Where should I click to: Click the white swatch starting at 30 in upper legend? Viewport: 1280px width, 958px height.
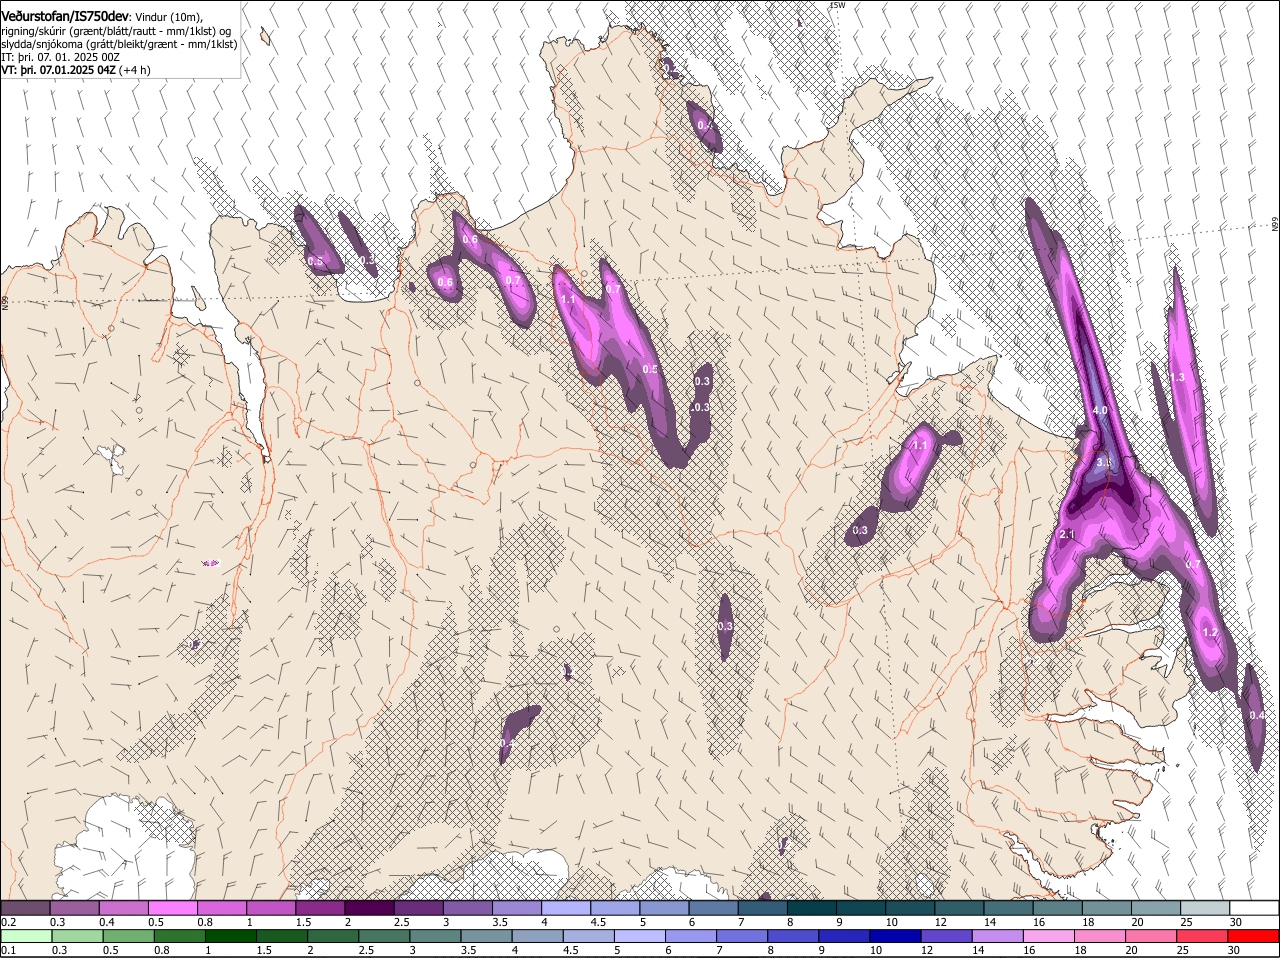pyautogui.click(x=1254, y=907)
